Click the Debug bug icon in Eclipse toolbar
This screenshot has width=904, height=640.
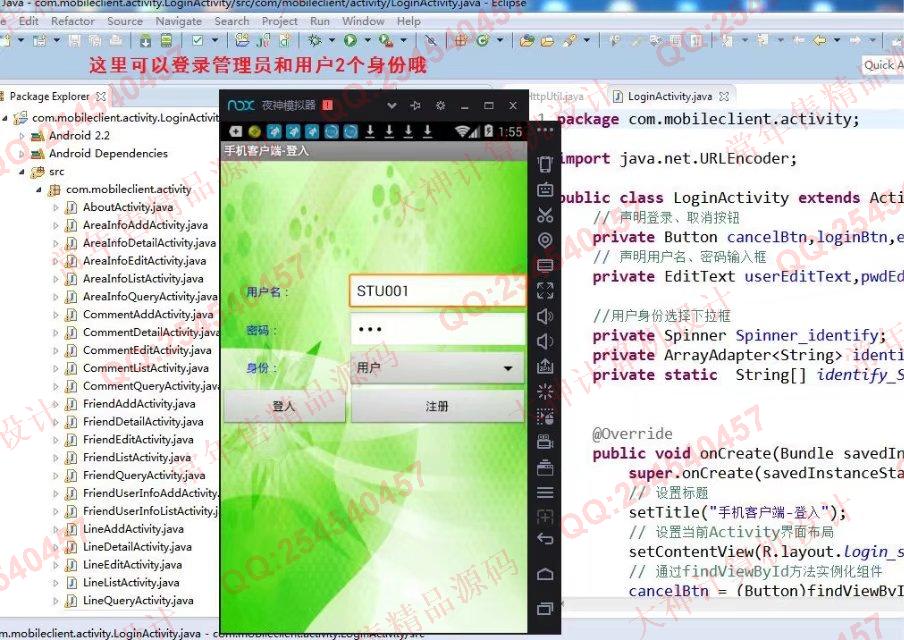coord(315,40)
